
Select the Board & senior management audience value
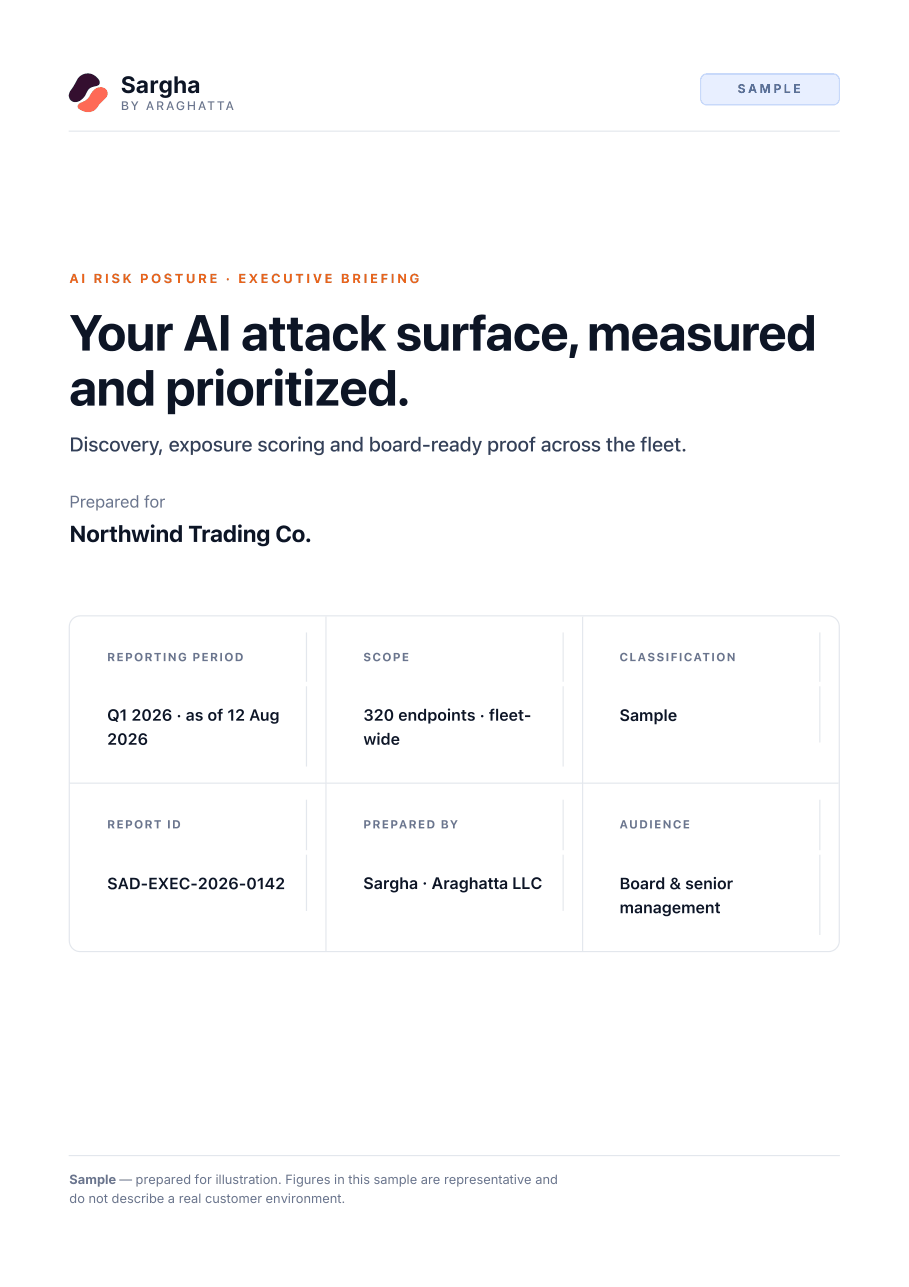click(676, 895)
